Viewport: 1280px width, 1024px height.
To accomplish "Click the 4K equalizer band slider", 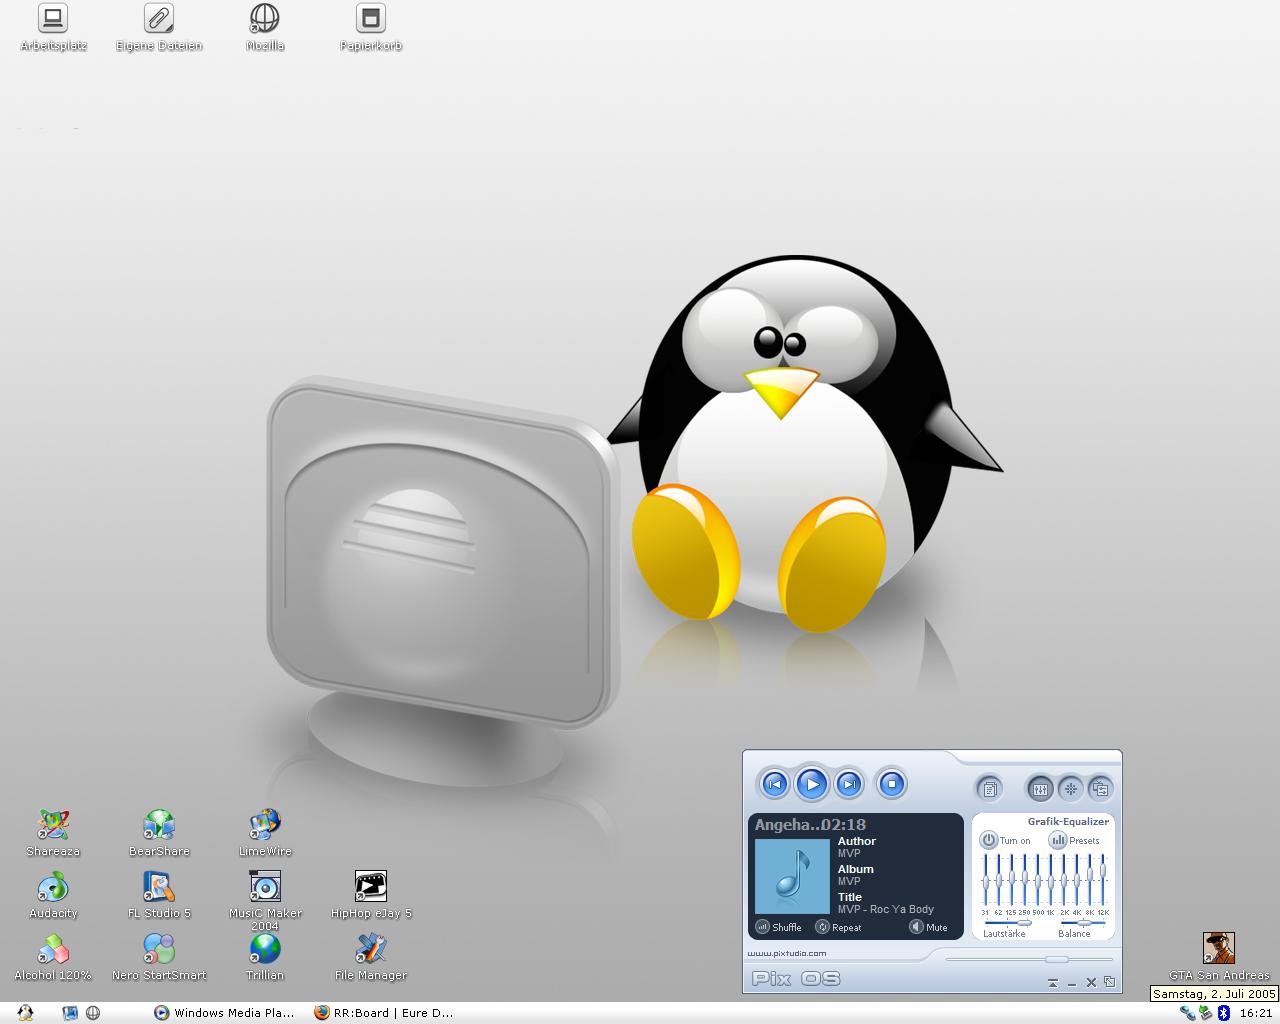I will pyautogui.click(x=1077, y=880).
